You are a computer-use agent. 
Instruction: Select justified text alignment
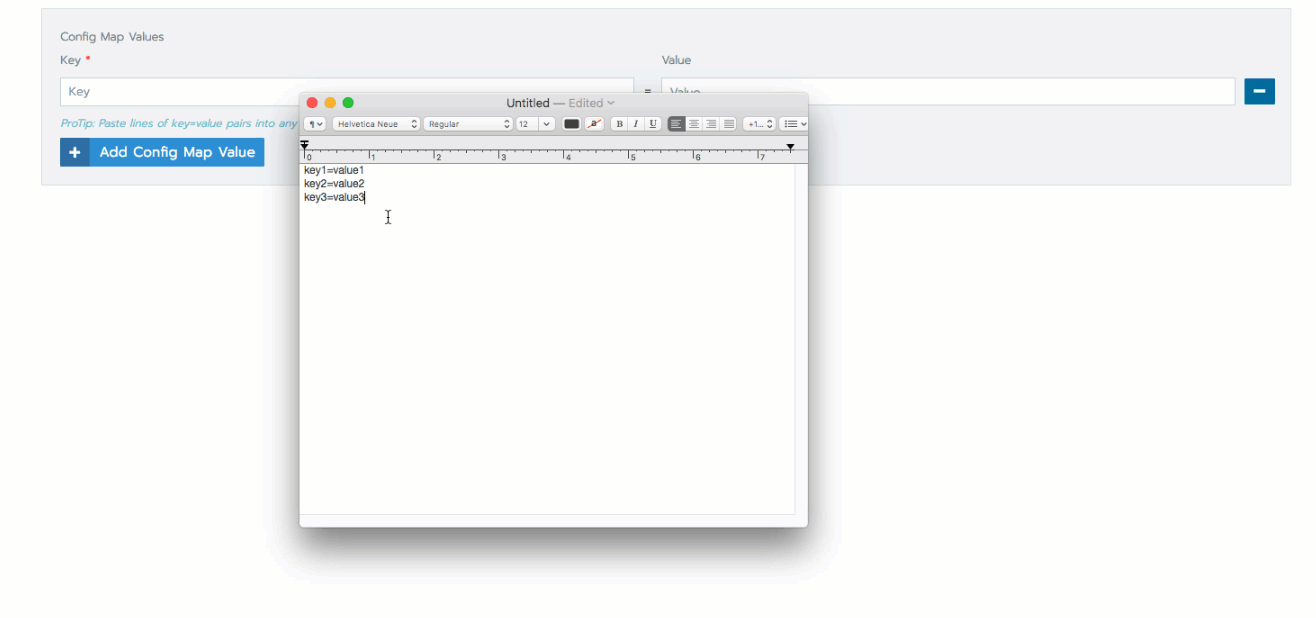728,123
